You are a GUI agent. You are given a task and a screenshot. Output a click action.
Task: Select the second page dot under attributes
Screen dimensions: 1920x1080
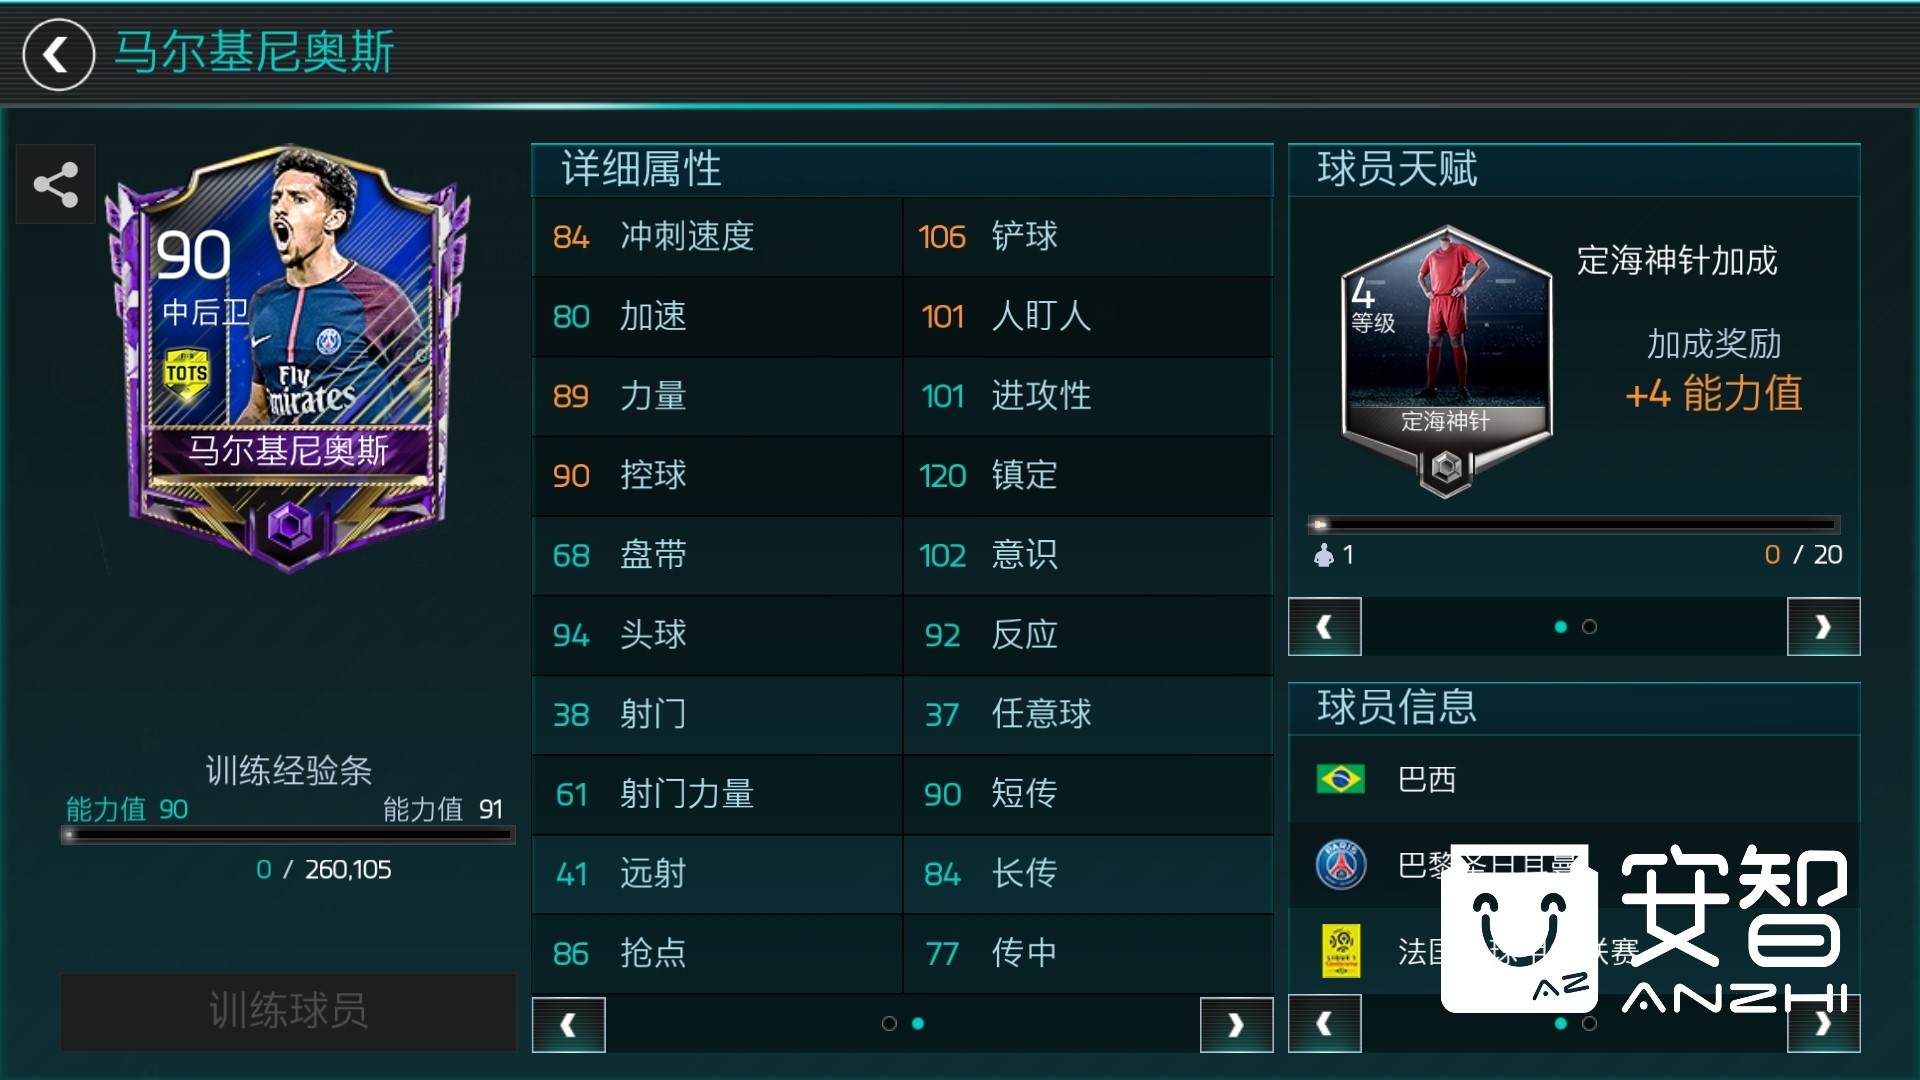(x=918, y=1023)
